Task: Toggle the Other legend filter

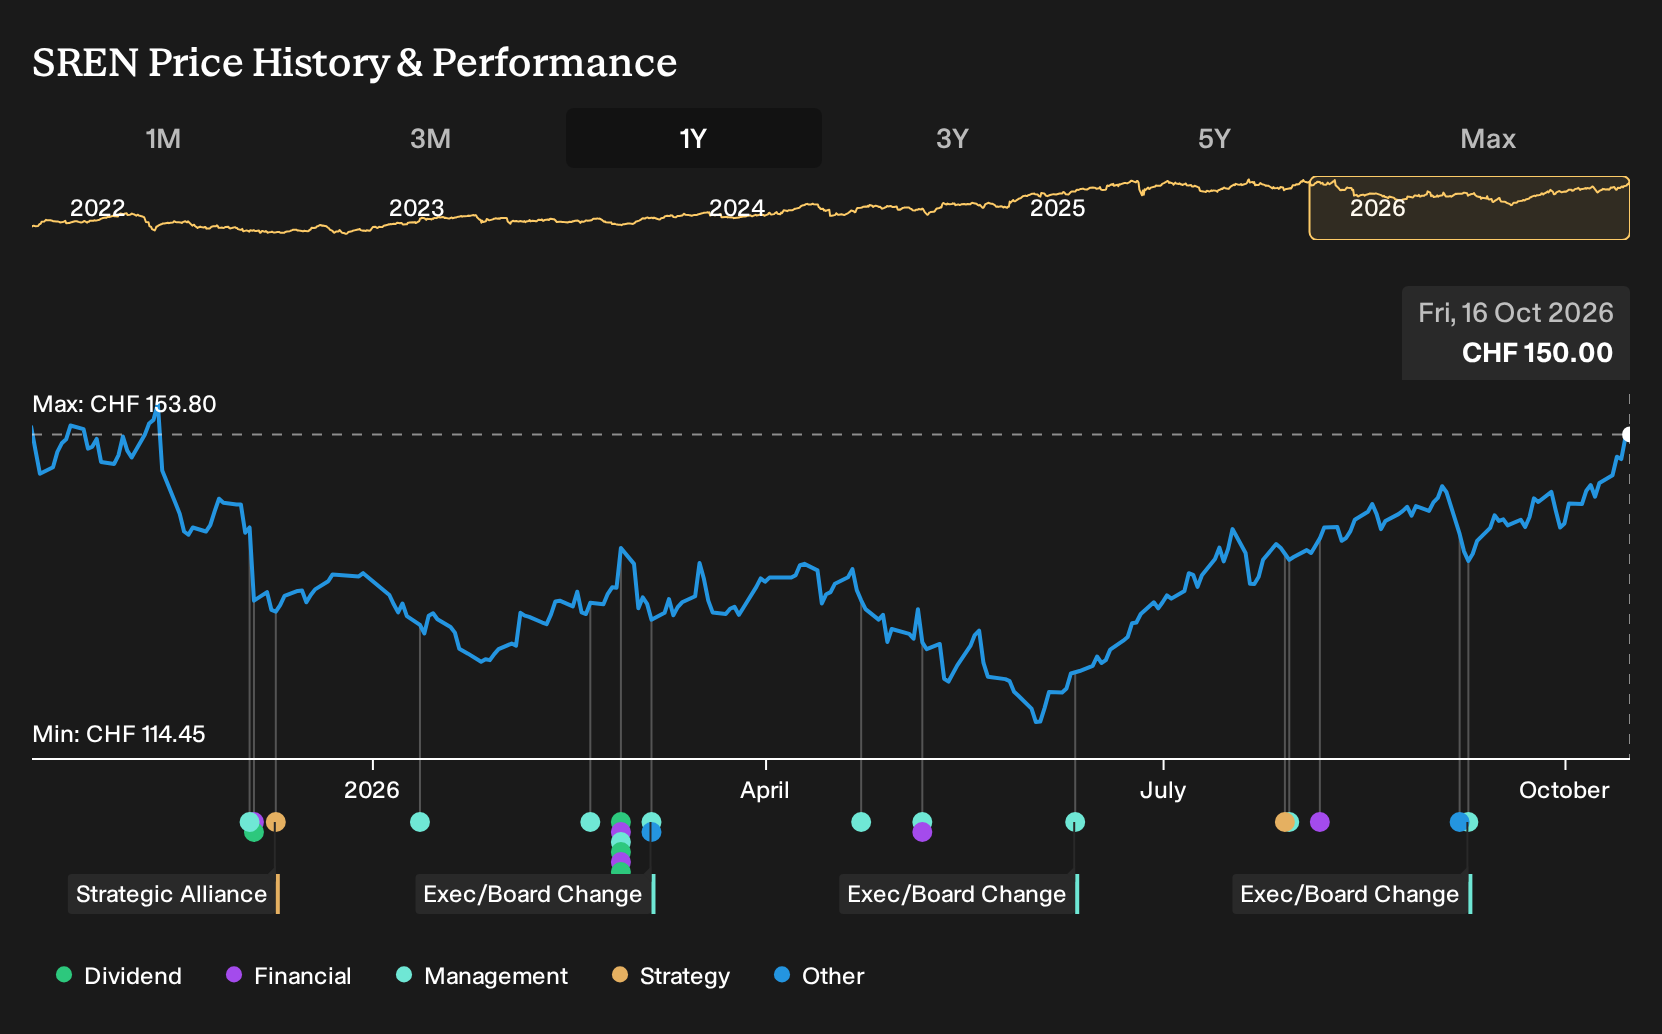Action: tap(819, 975)
